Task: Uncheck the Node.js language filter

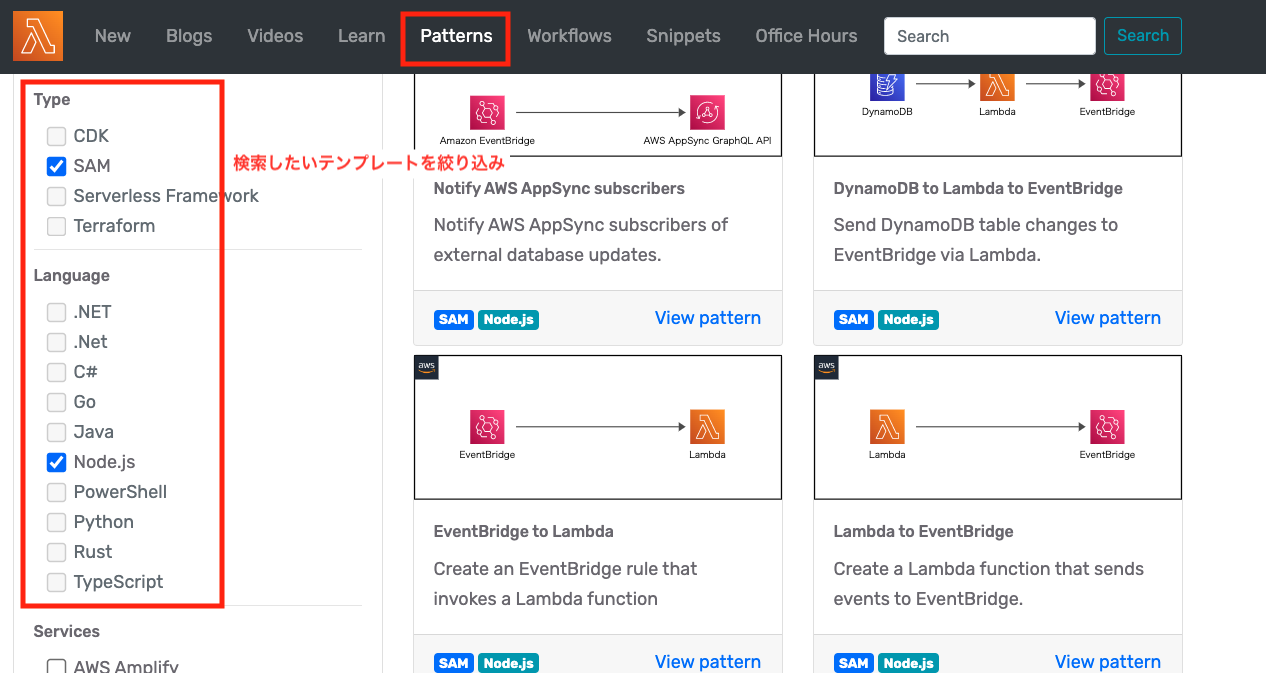Action: coord(57,462)
